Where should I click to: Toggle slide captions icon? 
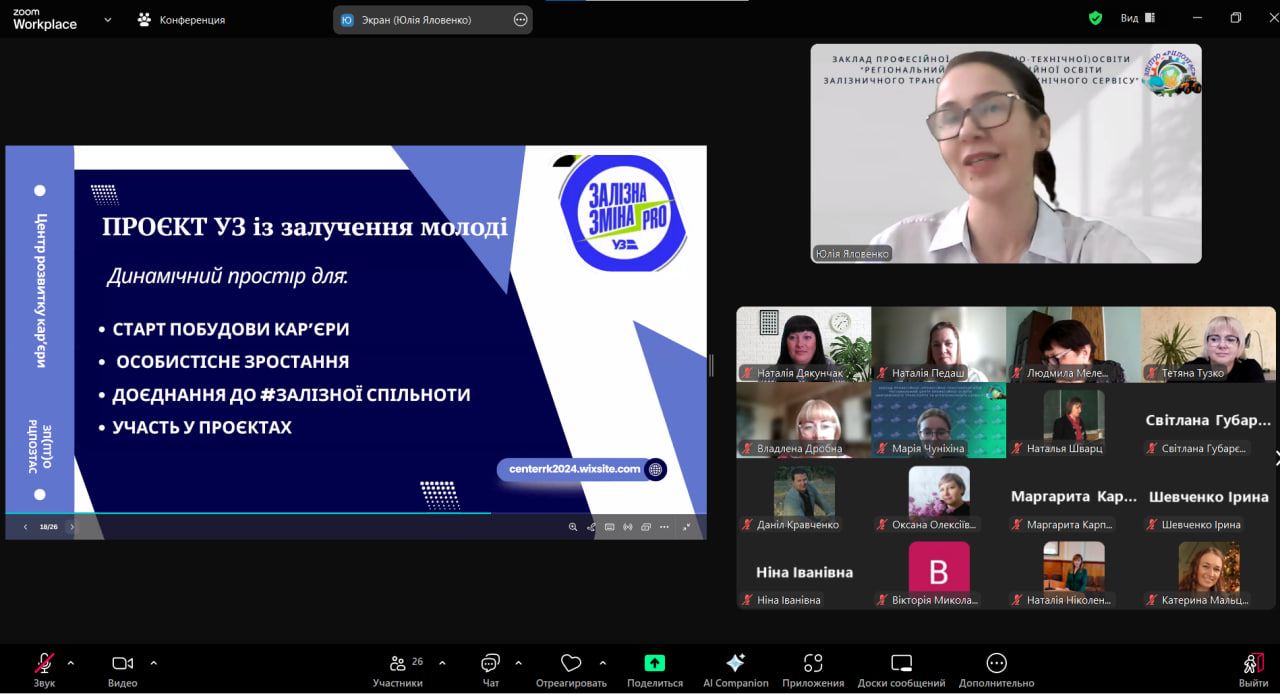coord(609,526)
